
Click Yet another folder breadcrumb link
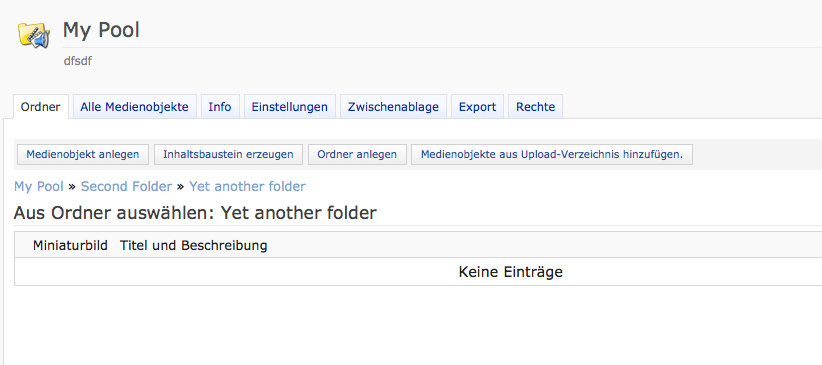pos(247,186)
